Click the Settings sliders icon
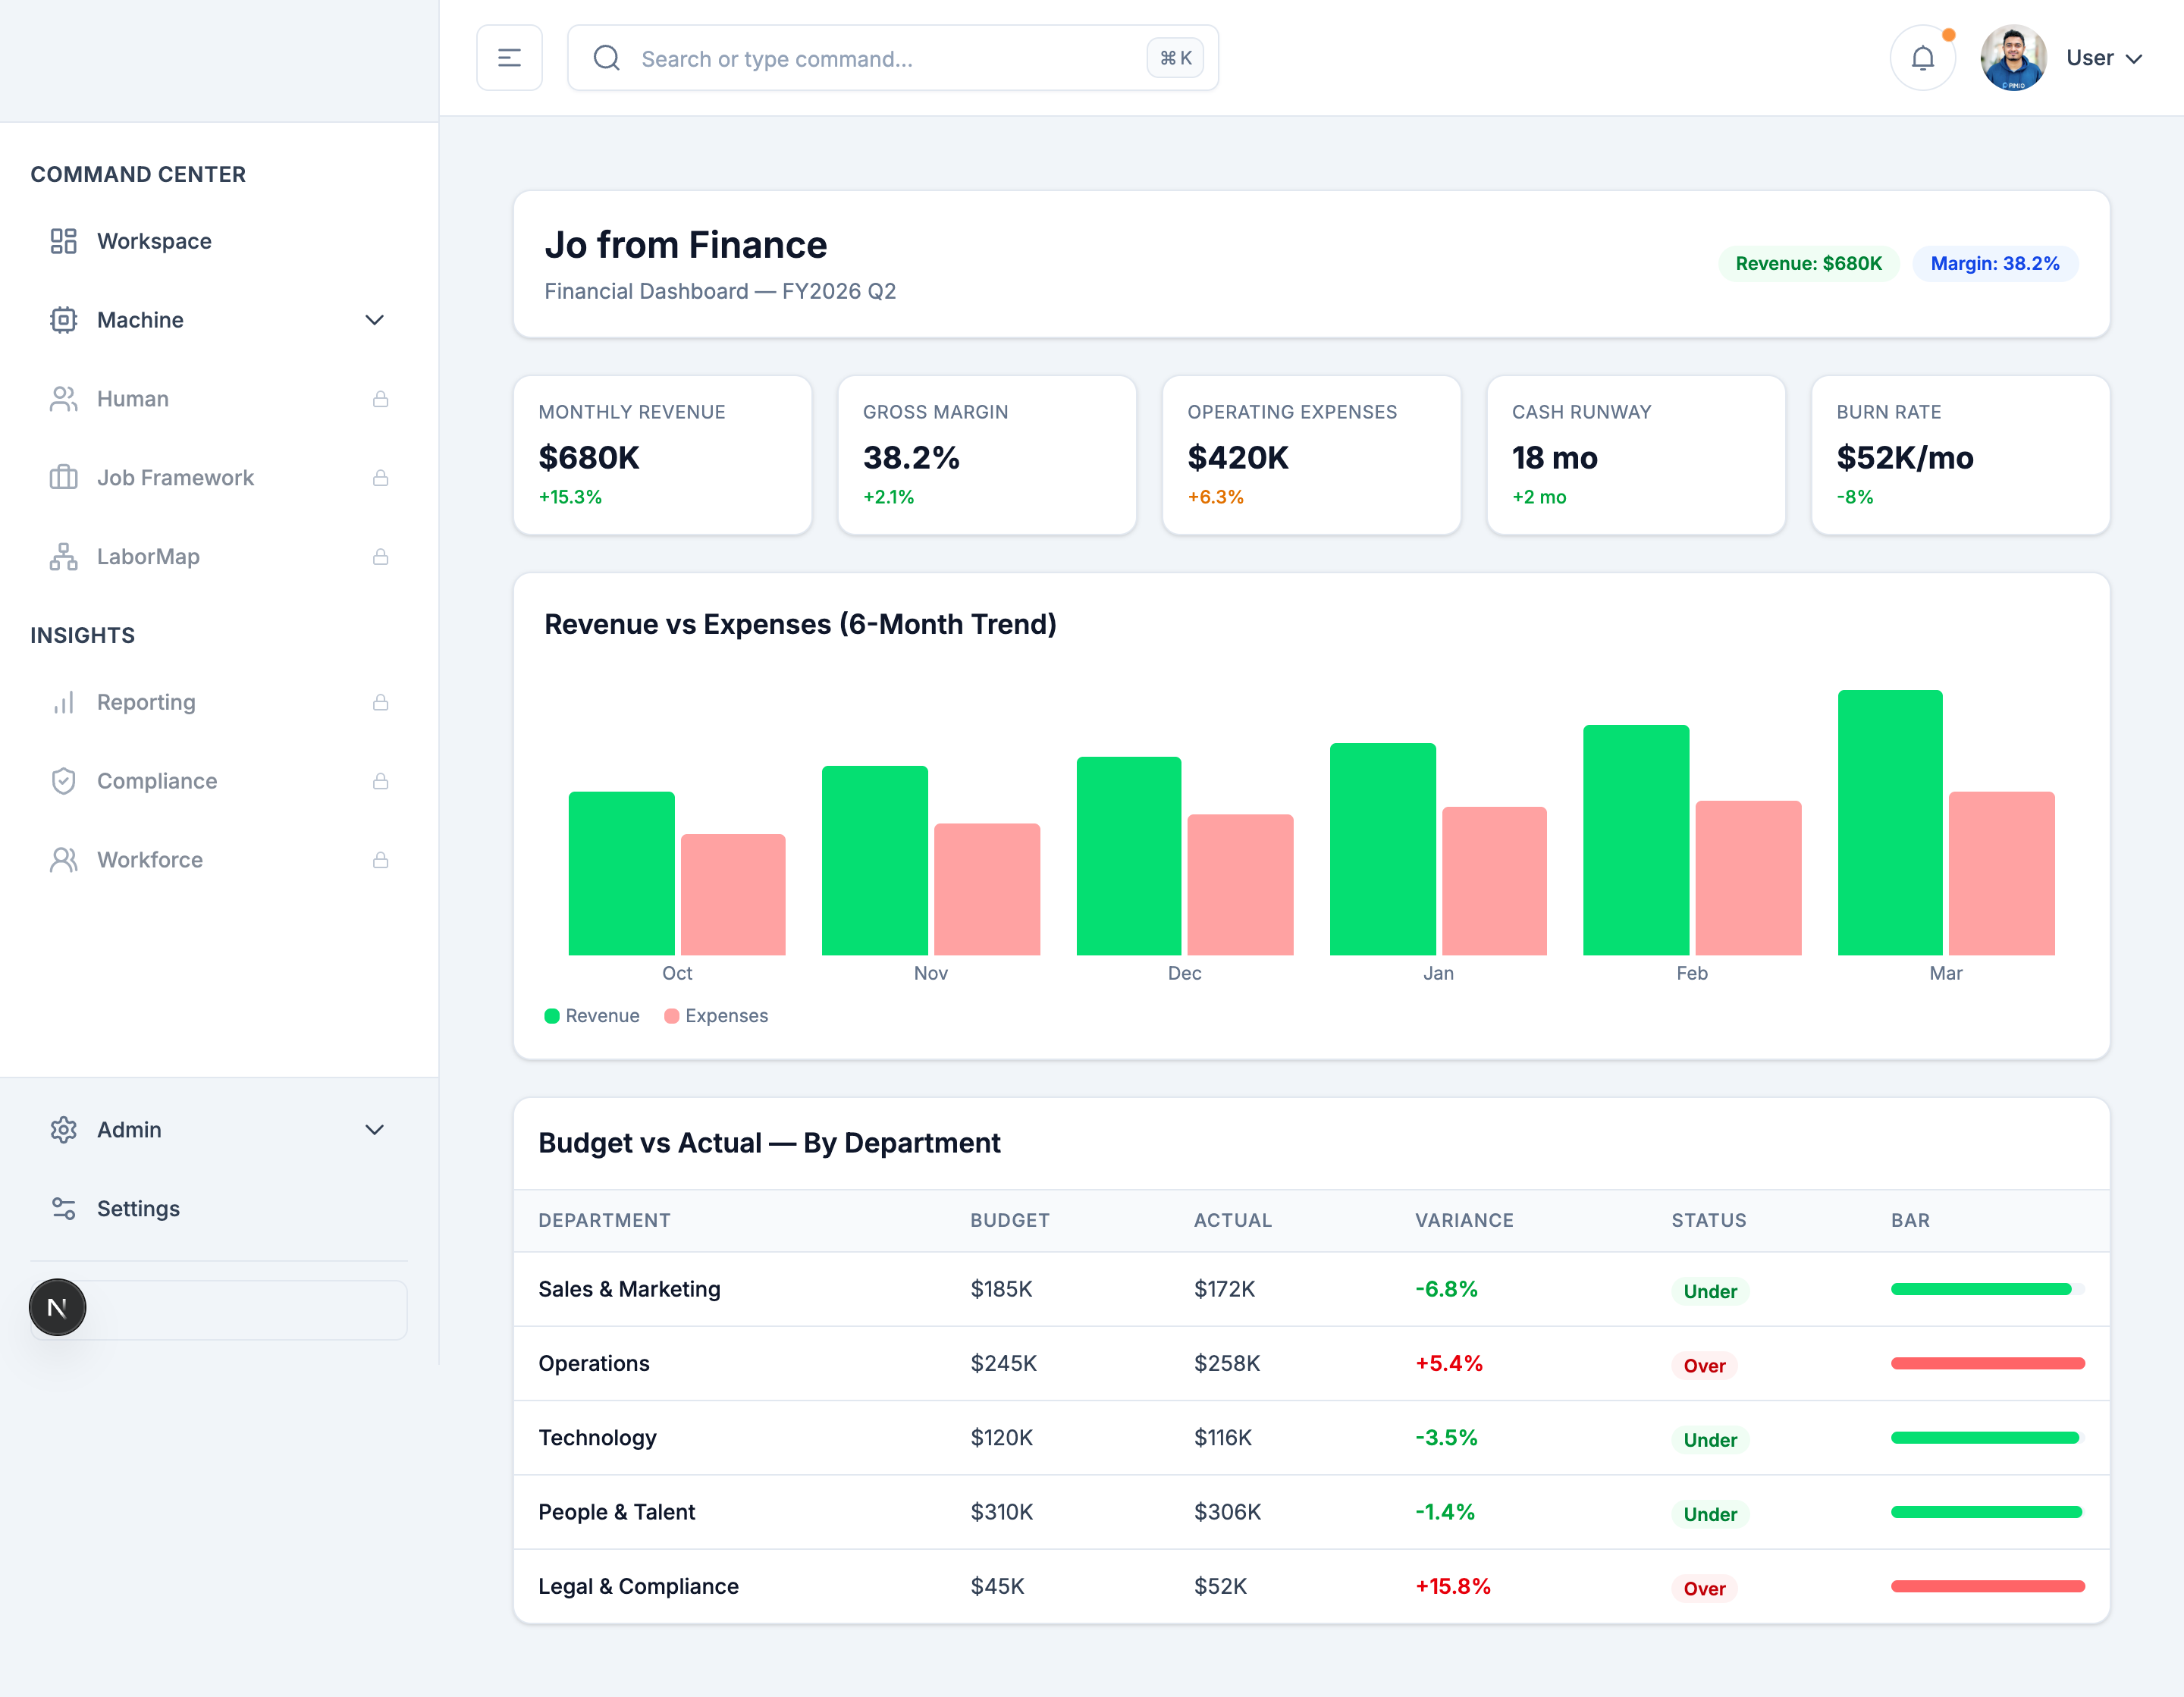This screenshot has height=1697, width=2184. [x=63, y=1209]
